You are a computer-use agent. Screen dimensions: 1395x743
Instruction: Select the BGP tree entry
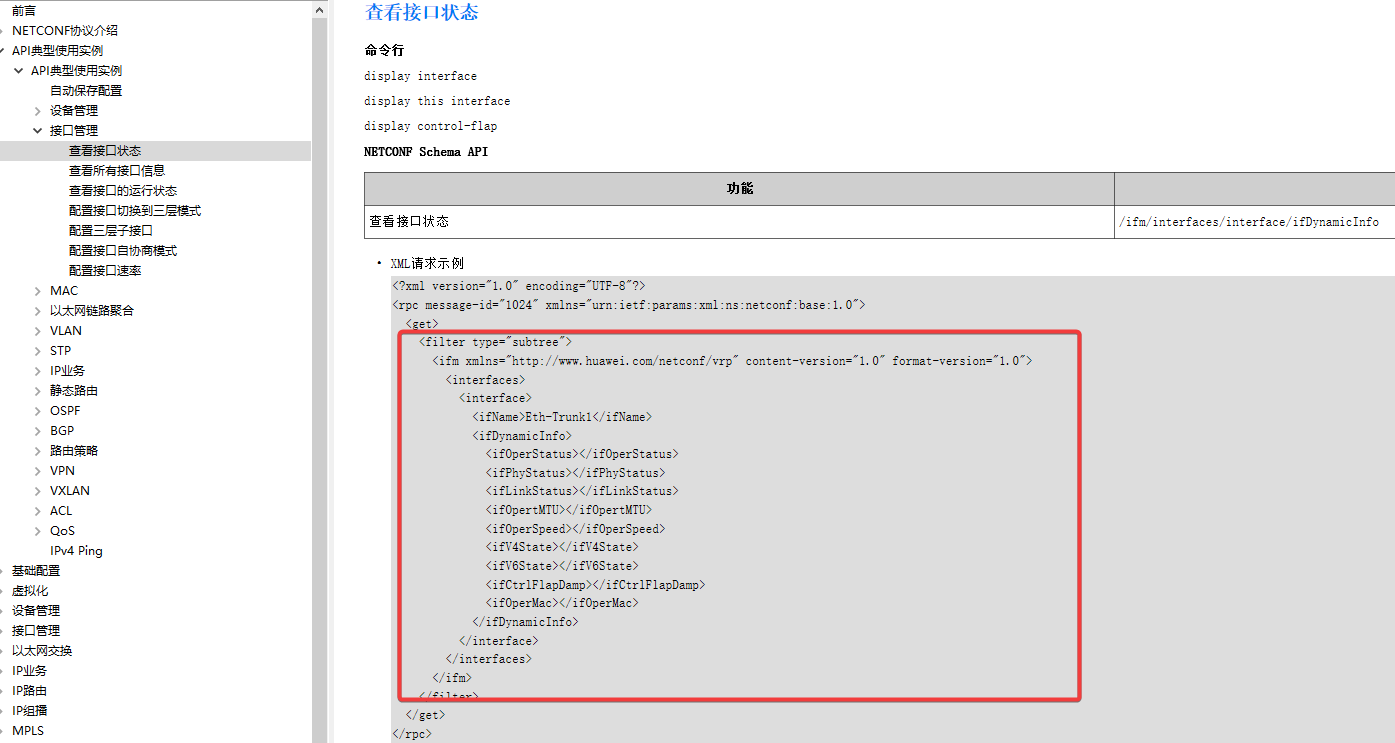click(x=62, y=431)
